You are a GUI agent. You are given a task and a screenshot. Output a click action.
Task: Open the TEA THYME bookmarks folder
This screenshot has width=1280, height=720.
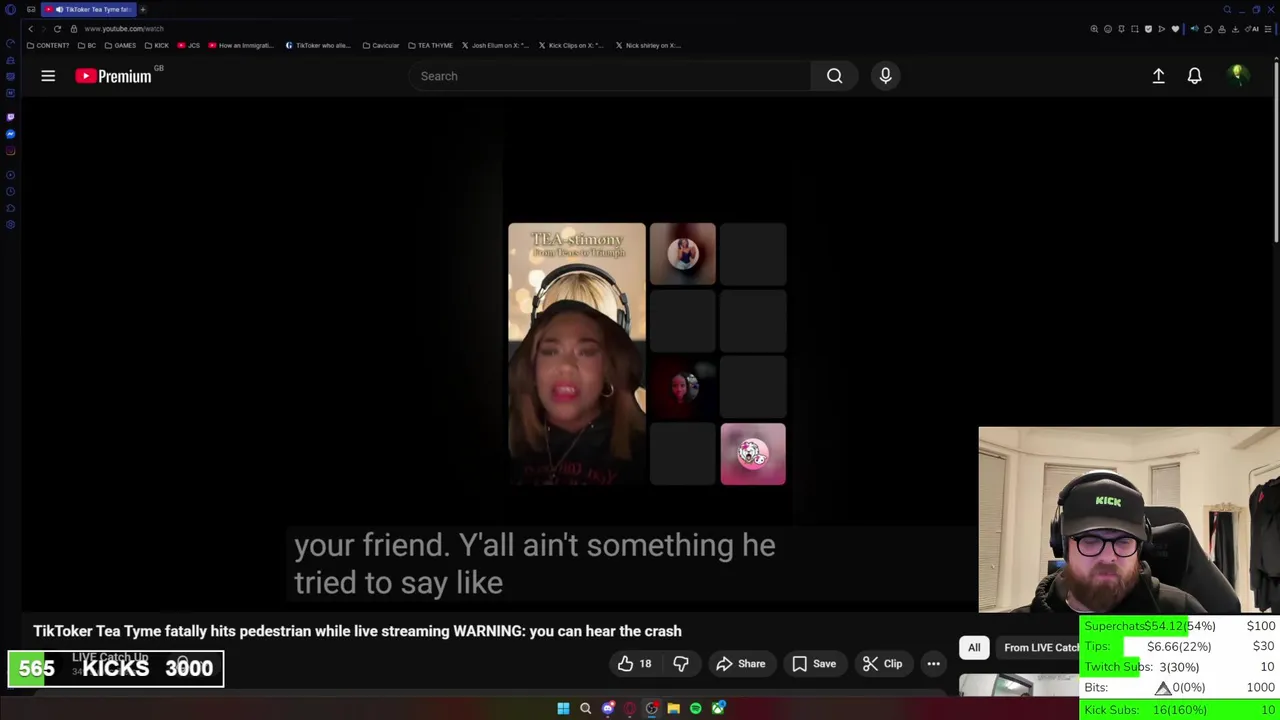coord(430,45)
